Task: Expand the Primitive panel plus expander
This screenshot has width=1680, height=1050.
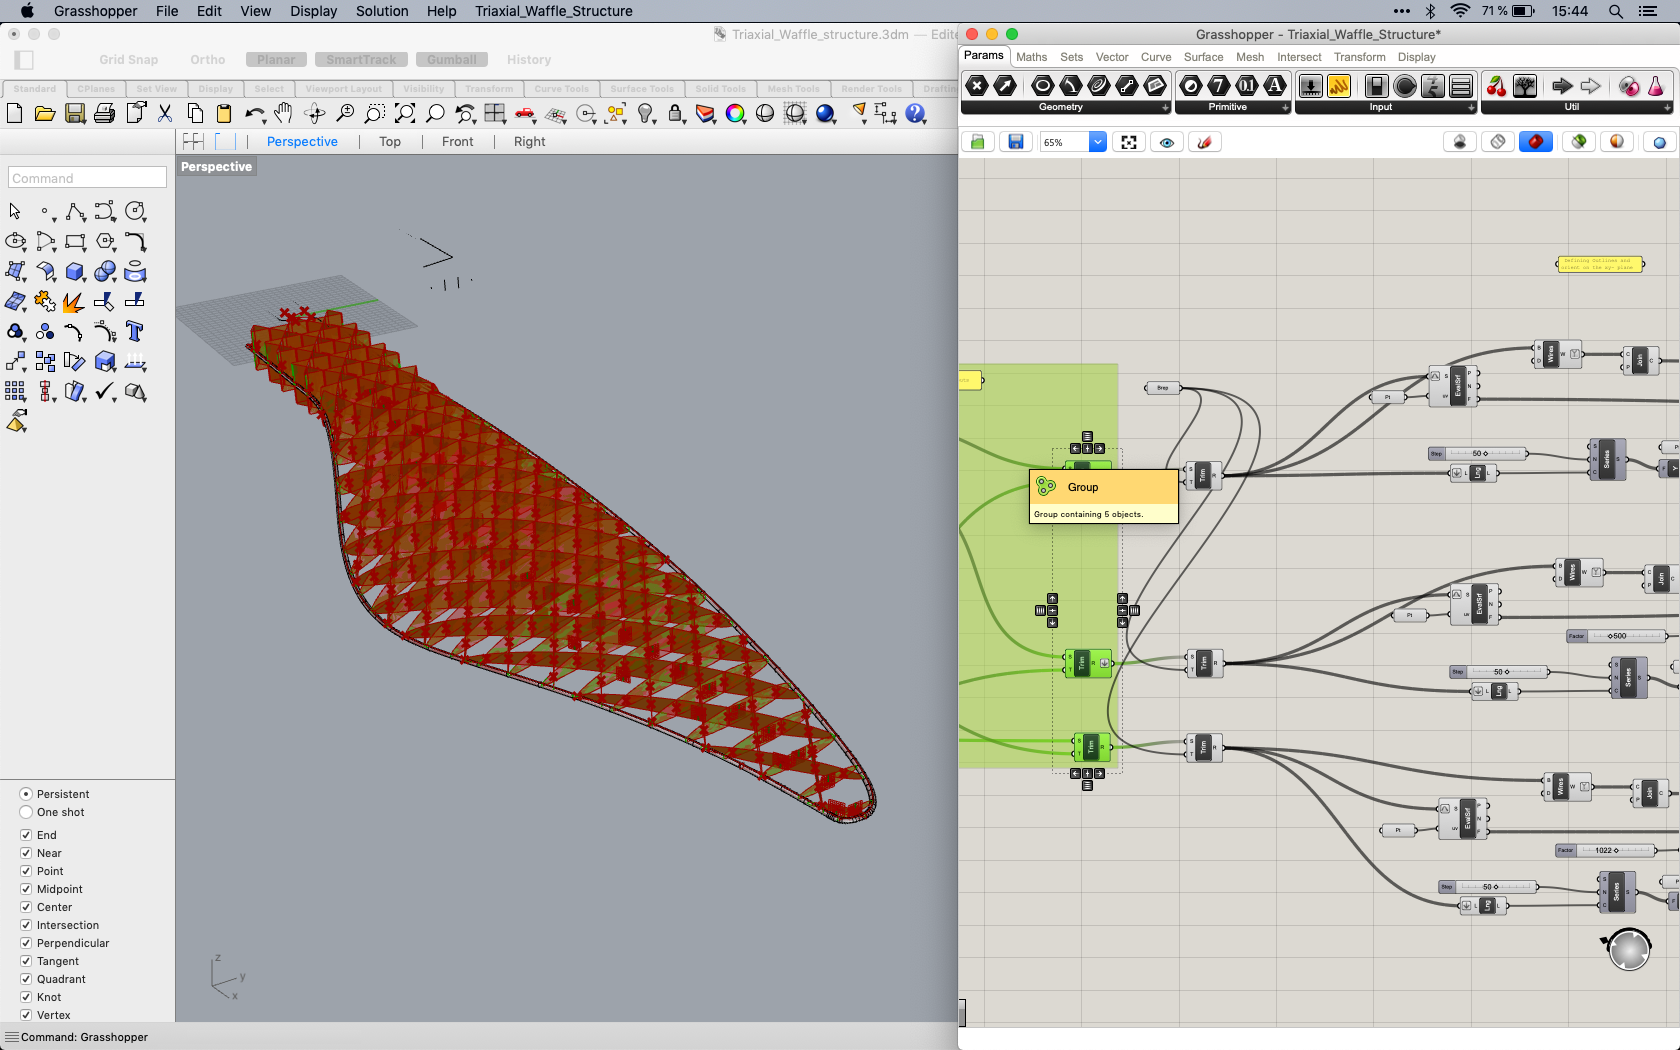Action: tap(1285, 107)
